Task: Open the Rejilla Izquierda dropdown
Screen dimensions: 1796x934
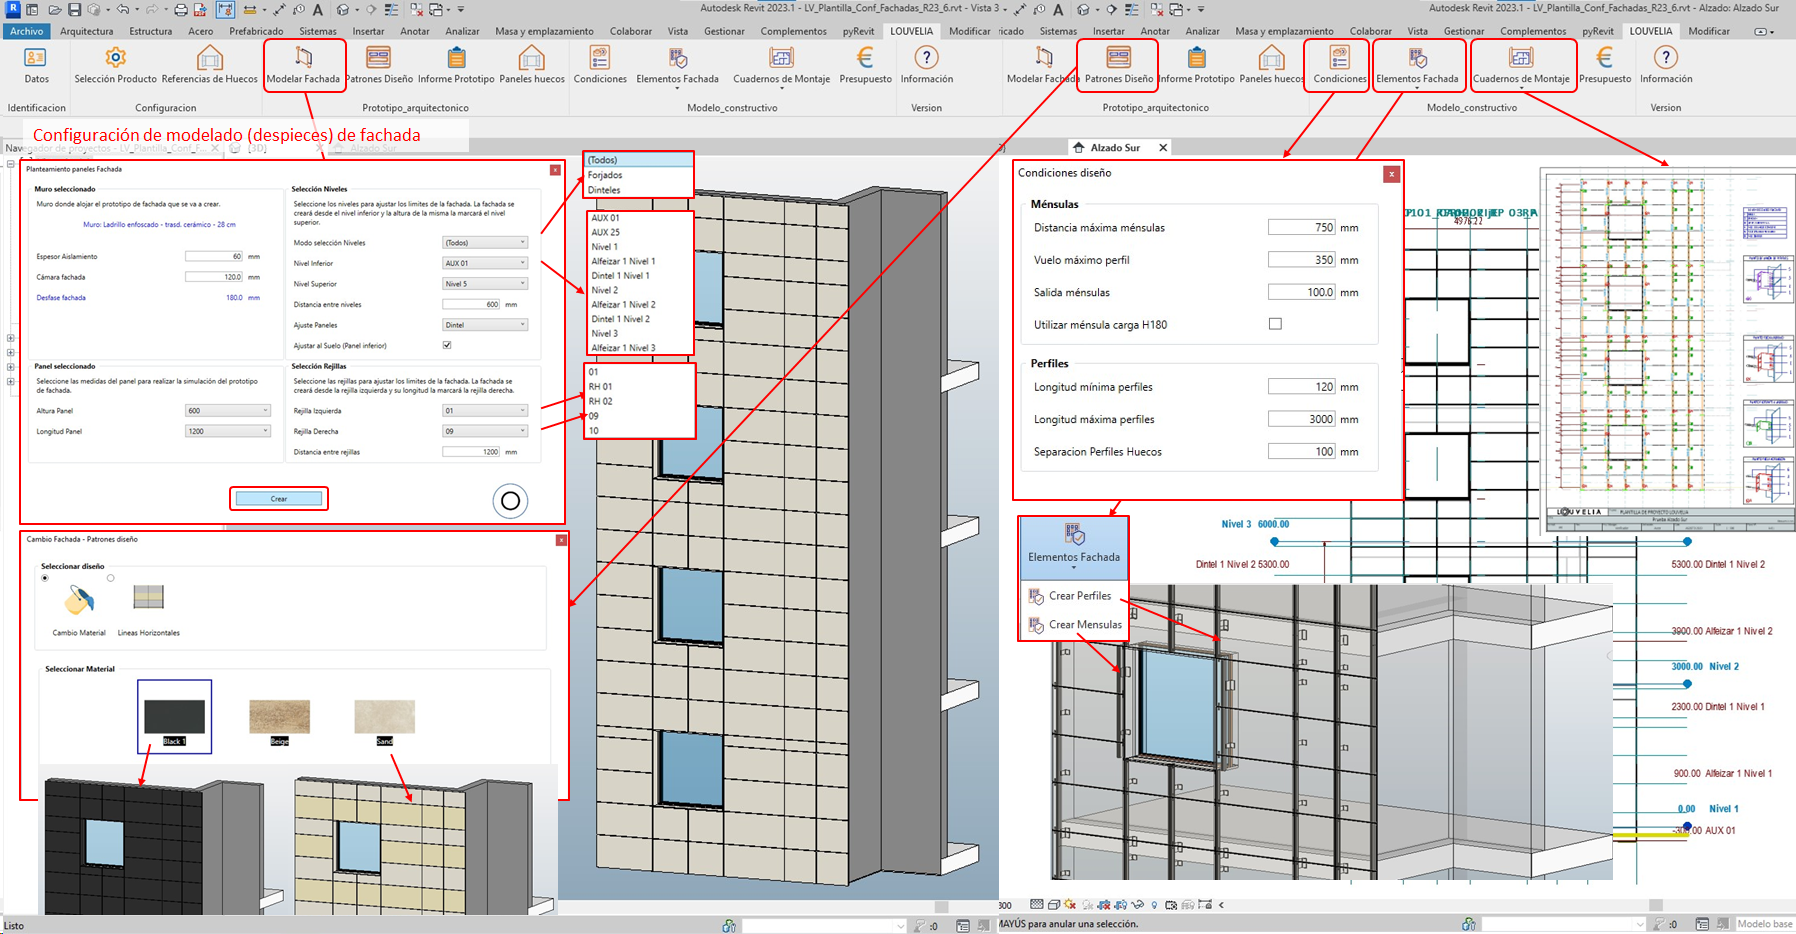Action: click(x=485, y=411)
